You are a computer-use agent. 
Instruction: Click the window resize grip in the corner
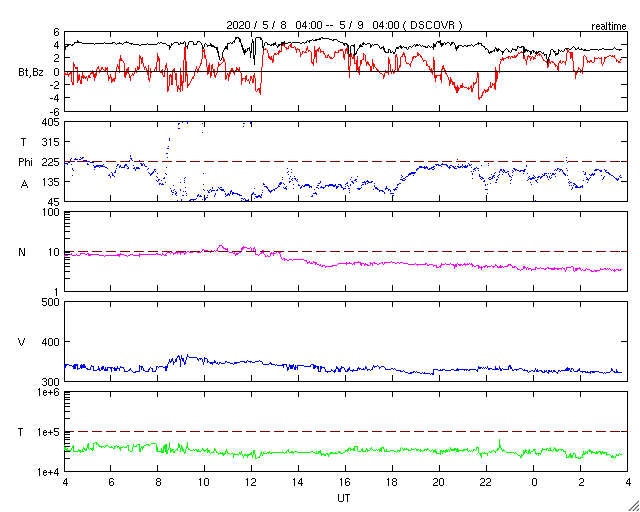[x=633, y=505]
